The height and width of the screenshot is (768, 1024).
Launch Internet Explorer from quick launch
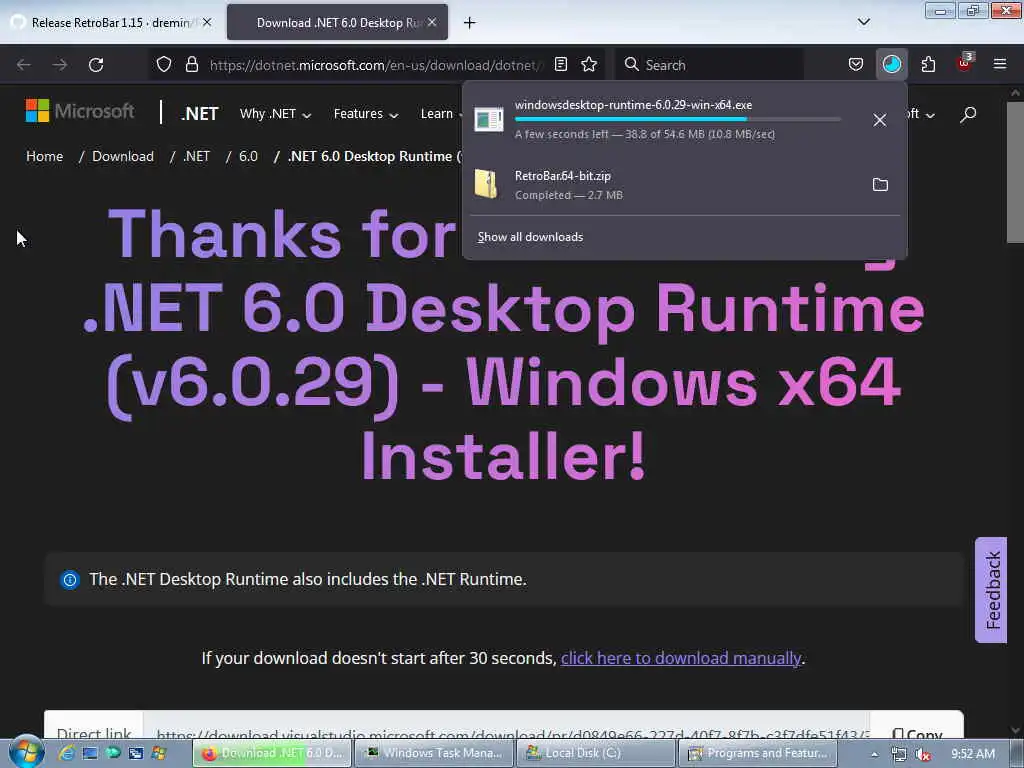(x=66, y=753)
